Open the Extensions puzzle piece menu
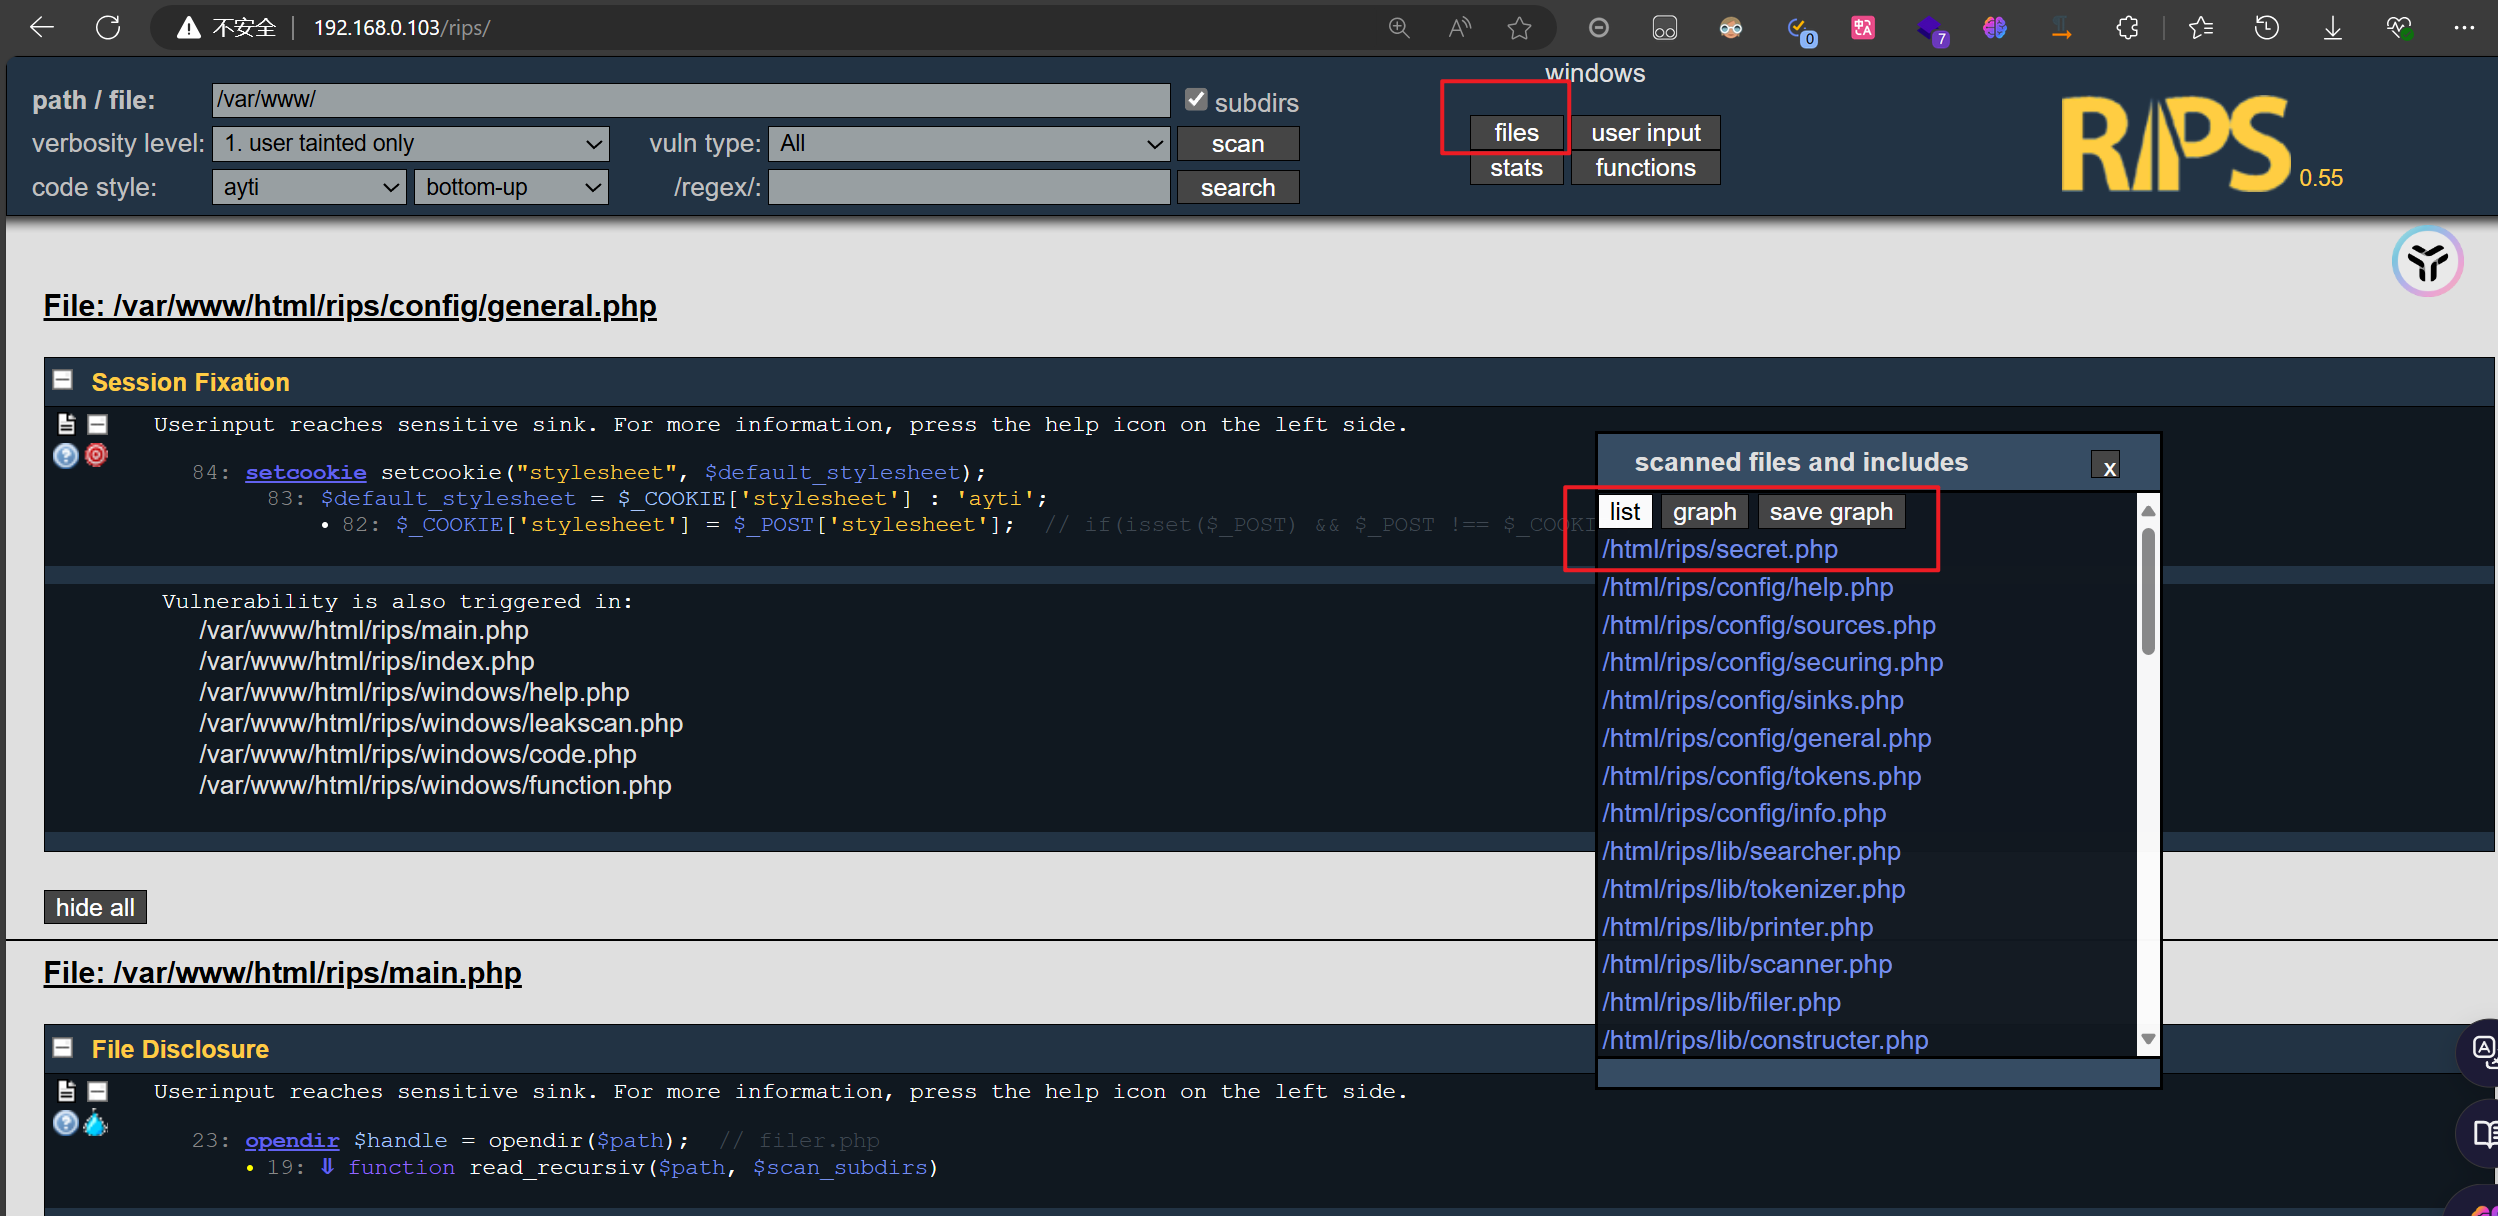2498x1216 pixels. (2128, 28)
